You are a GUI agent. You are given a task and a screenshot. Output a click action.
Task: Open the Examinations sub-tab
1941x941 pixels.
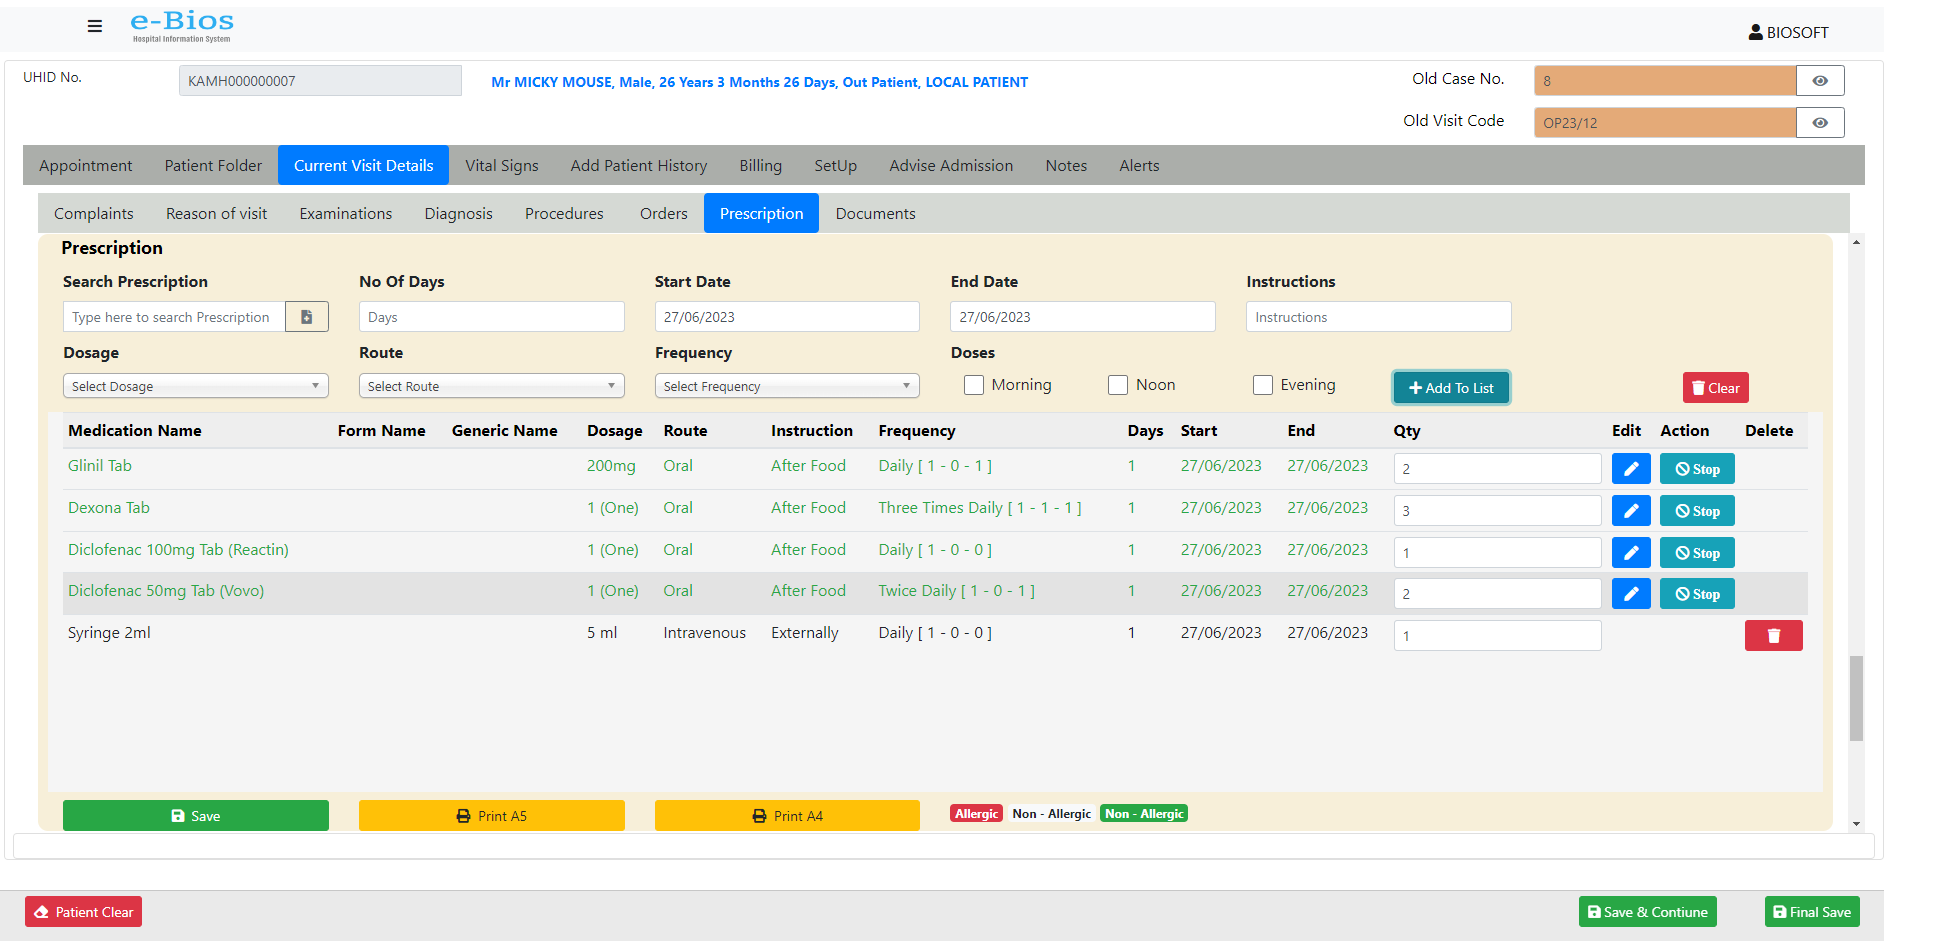pyautogui.click(x=346, y=214)
